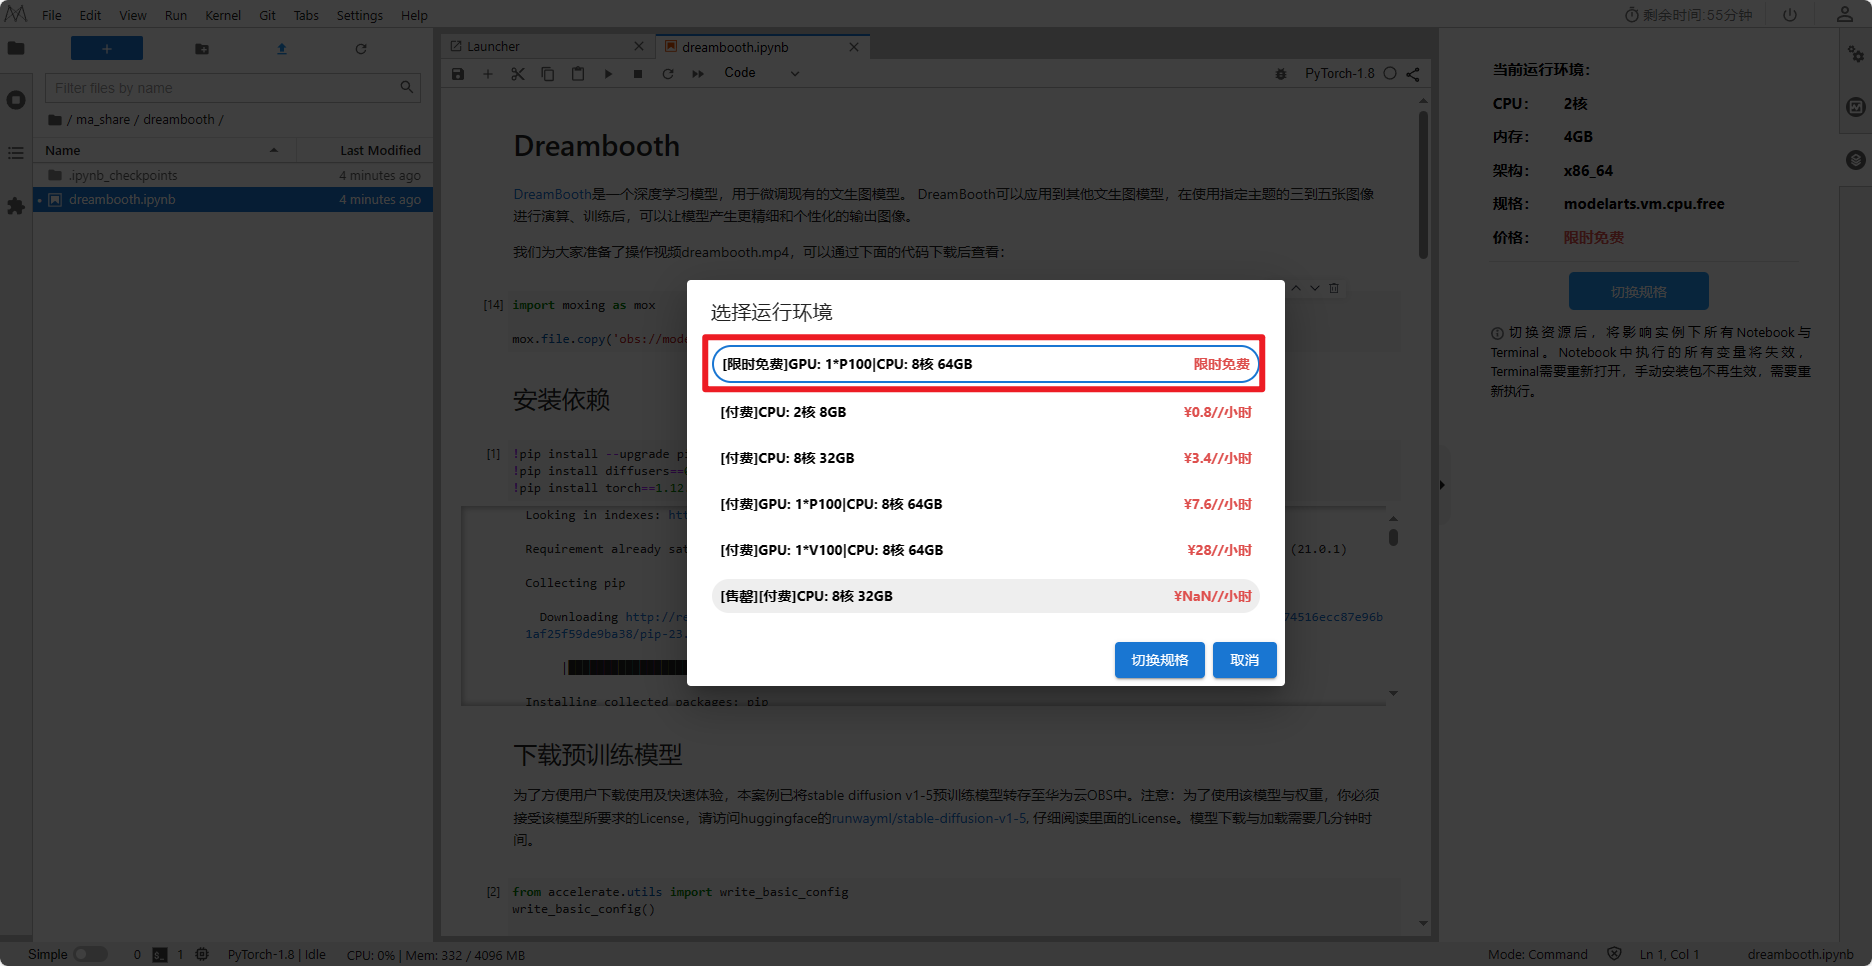This screenshot has height=966, width=1872.
Task: Move cell up with arrow icon
Action: [x=1296, y=288]
